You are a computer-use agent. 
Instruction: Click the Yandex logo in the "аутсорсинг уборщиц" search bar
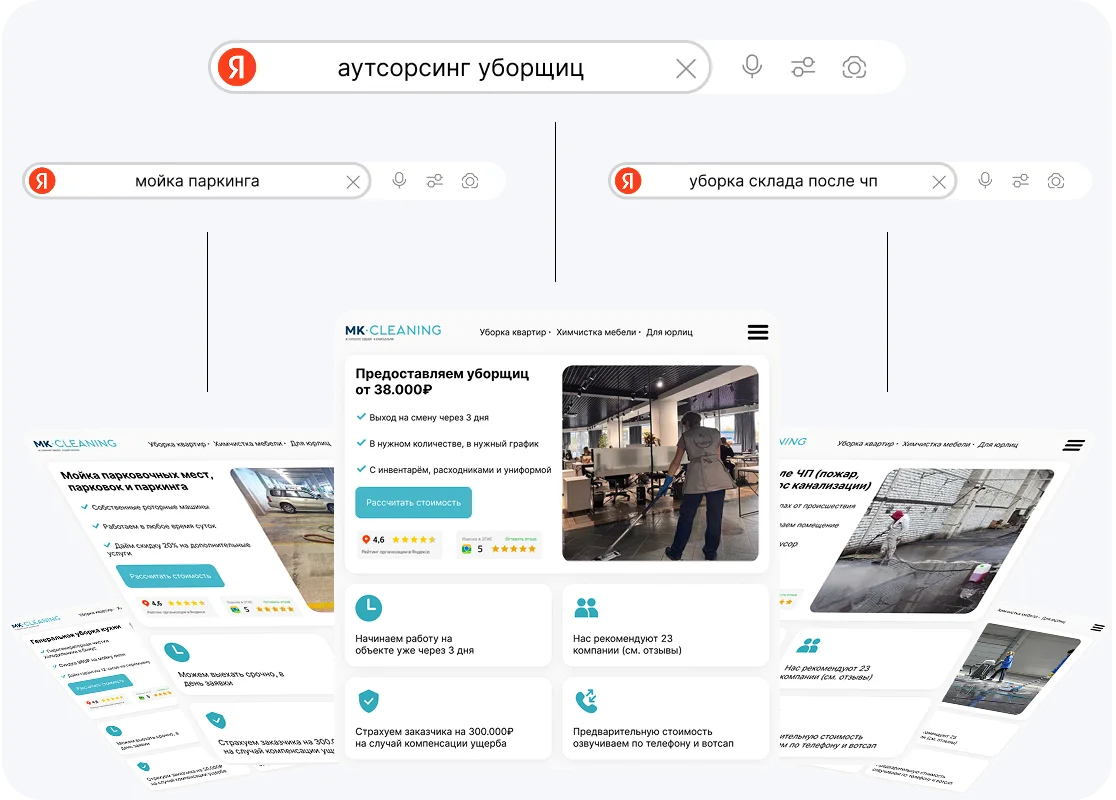(x=237, y=67)
